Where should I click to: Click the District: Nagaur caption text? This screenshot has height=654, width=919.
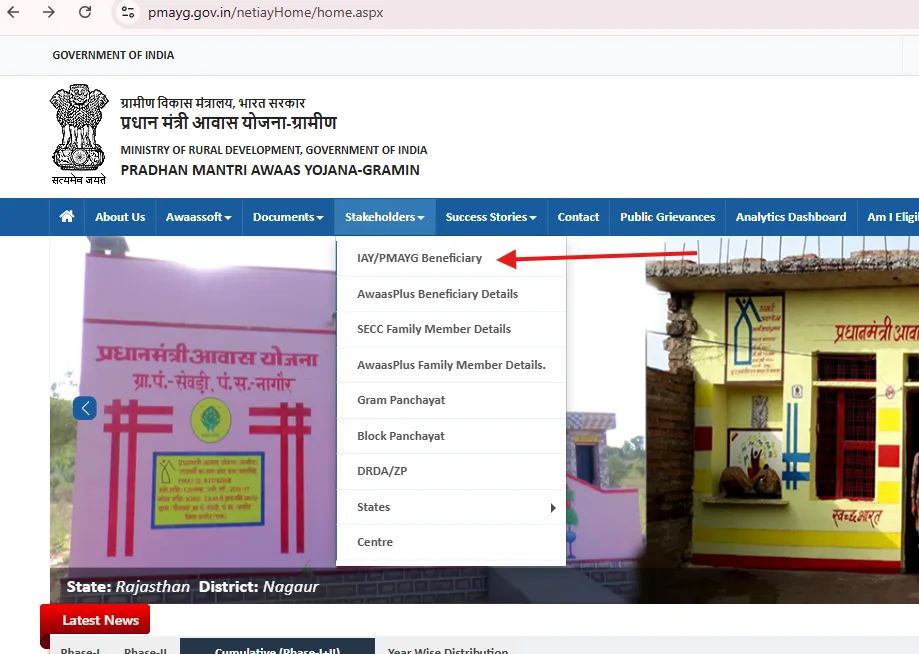coord(258,587)
